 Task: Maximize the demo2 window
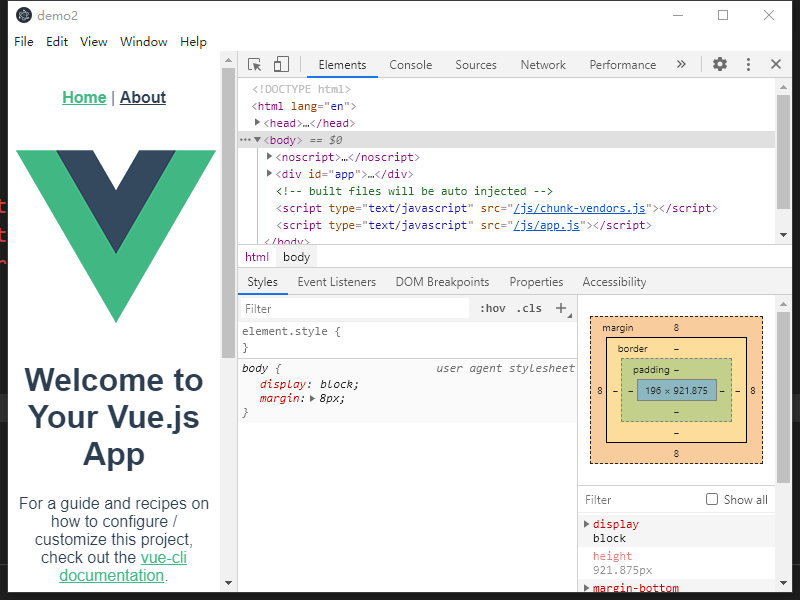[723, 15]
